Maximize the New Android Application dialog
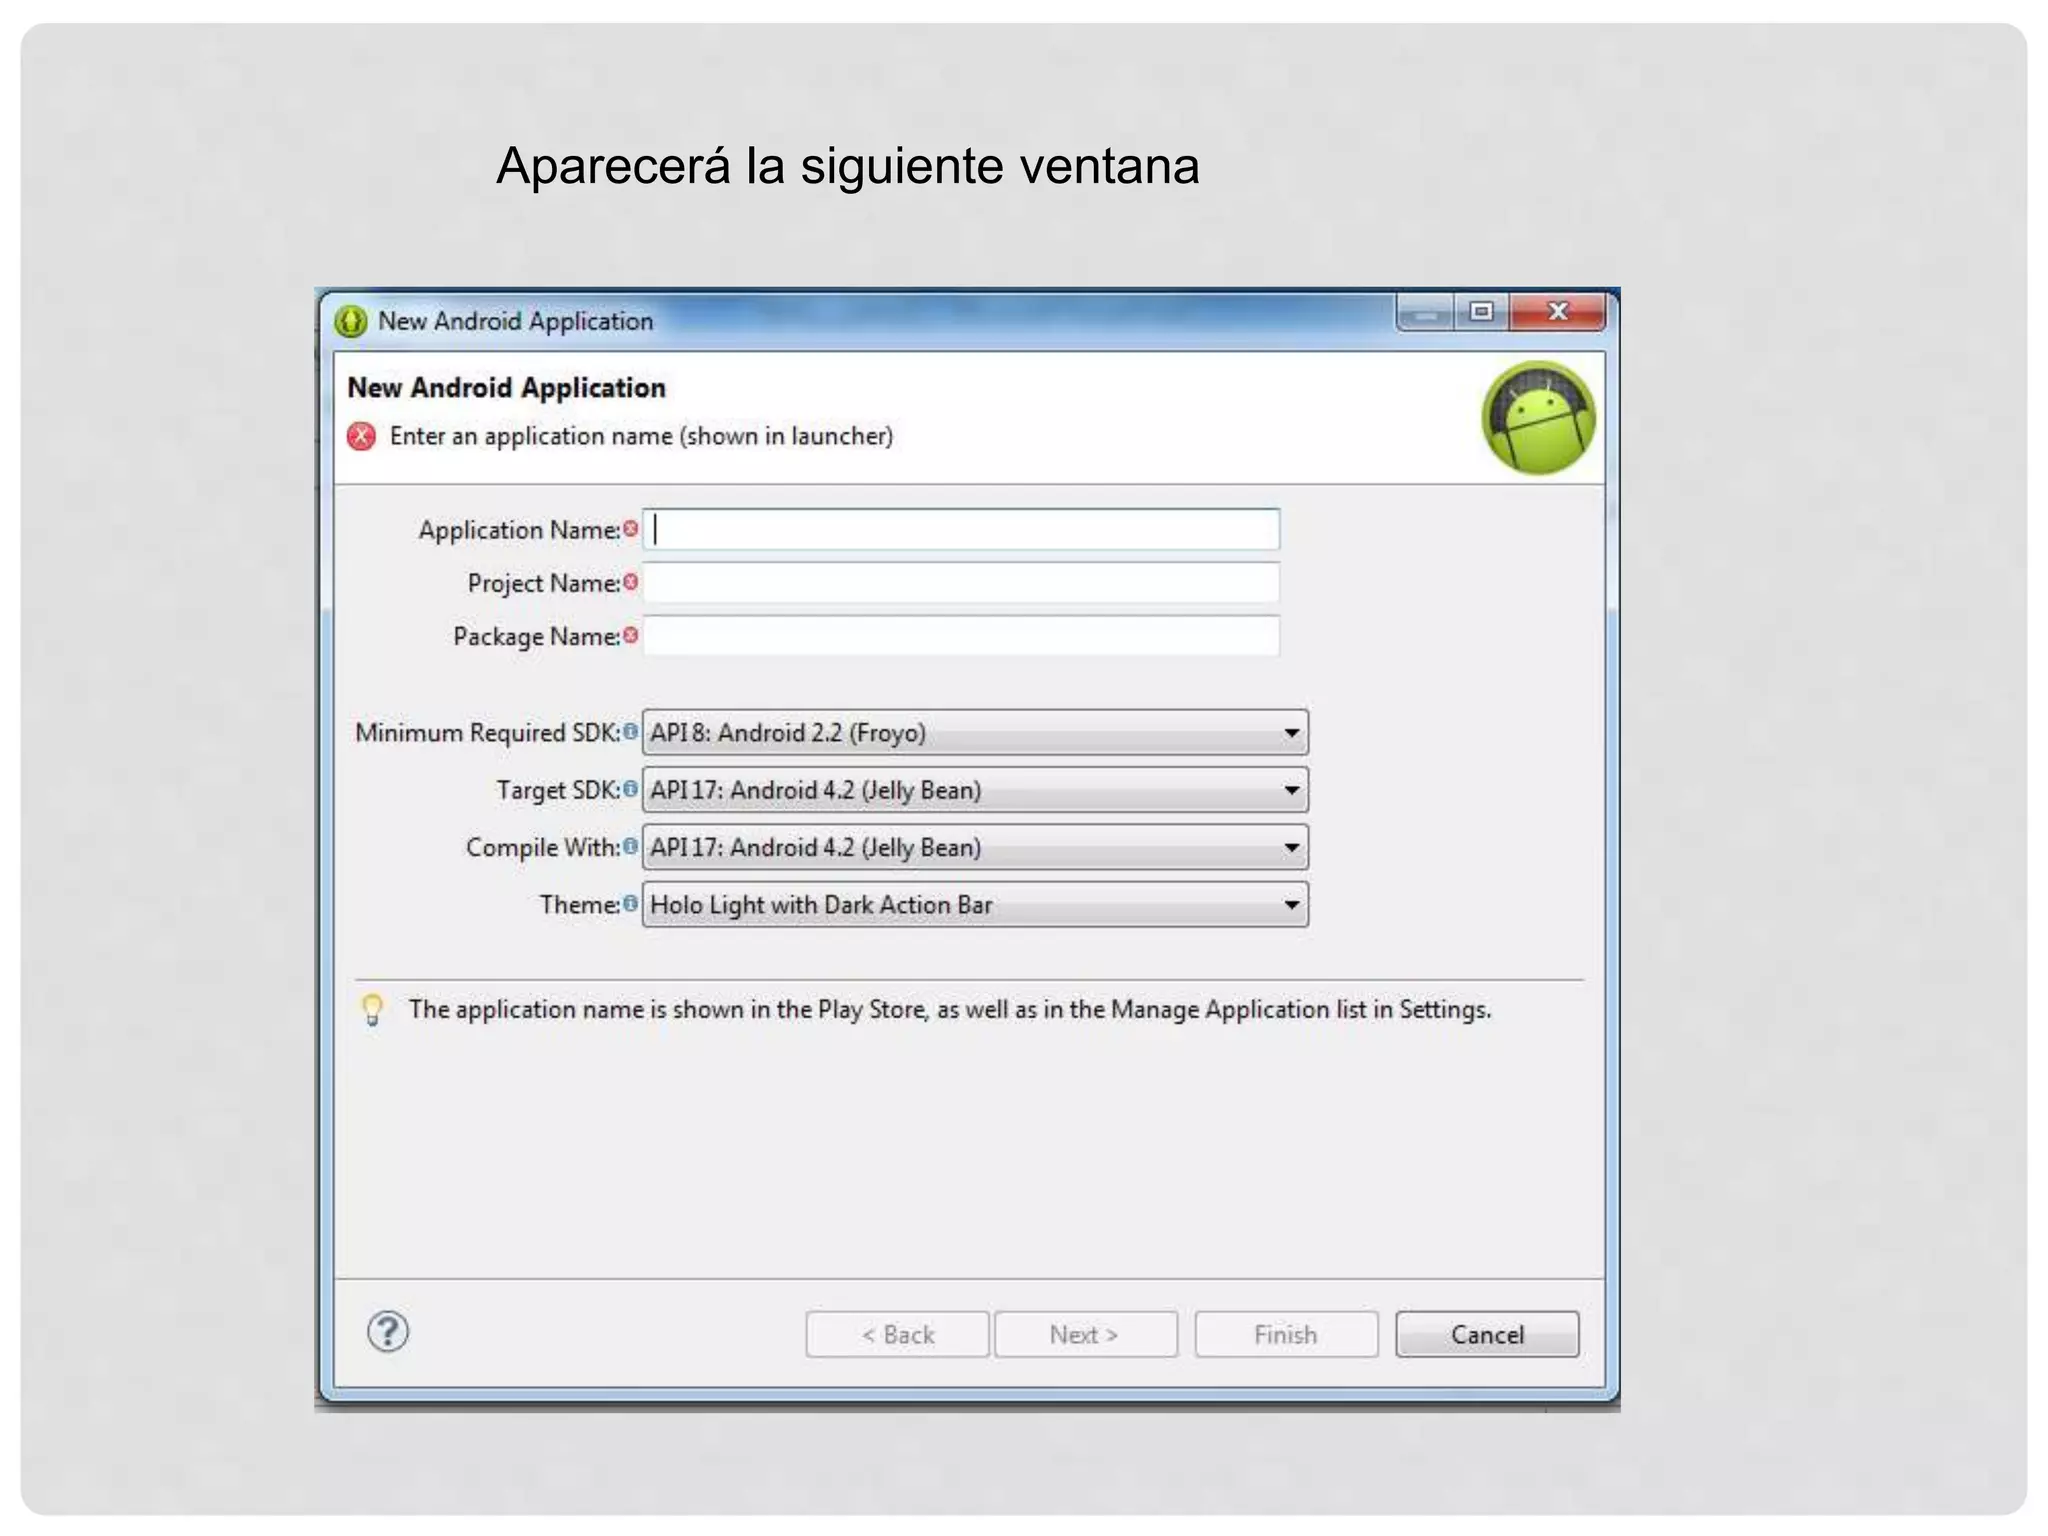The height and width of the screenshot is (1536, 2048). [1481, 312]
